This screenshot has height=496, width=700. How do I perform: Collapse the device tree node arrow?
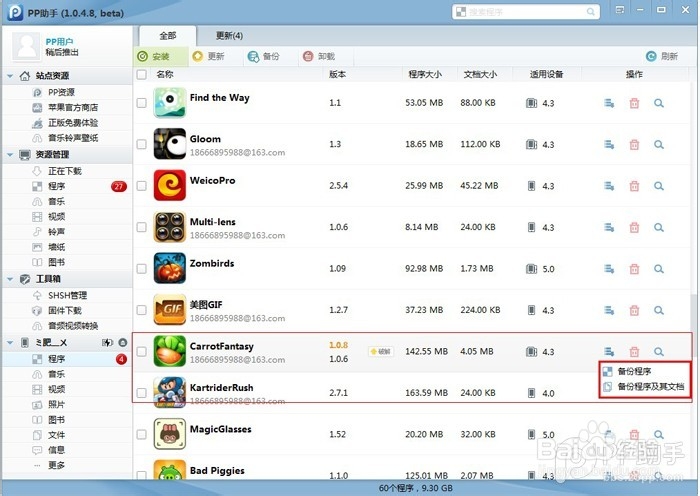(10, 343)
